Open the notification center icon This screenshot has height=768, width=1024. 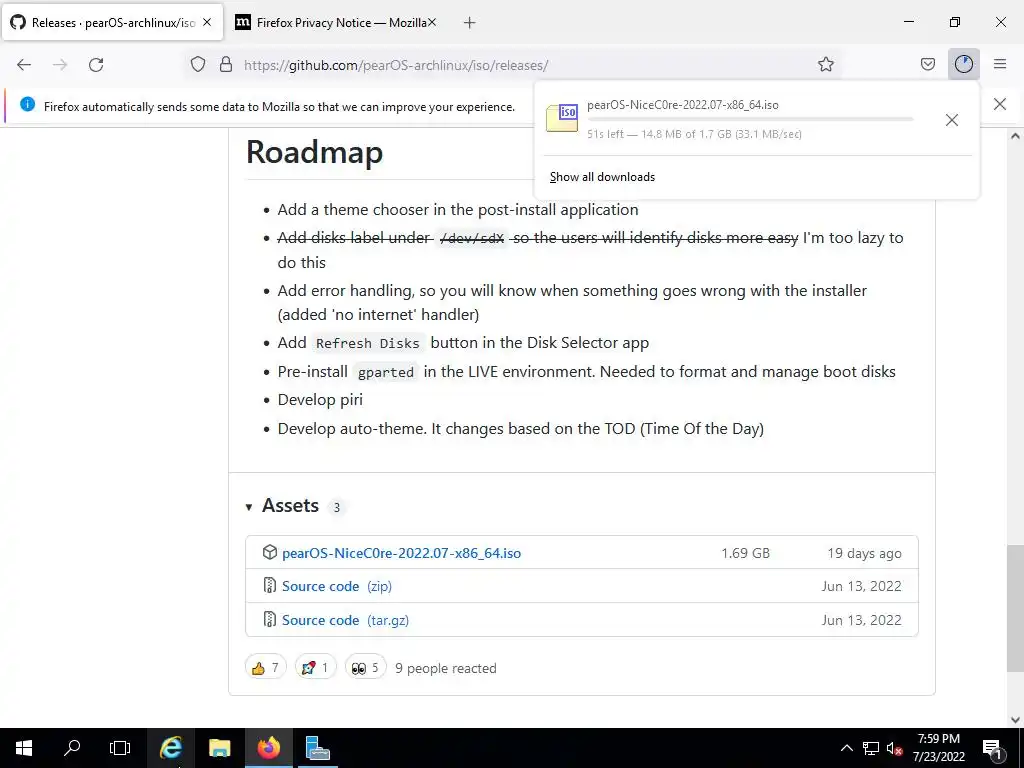992,748
